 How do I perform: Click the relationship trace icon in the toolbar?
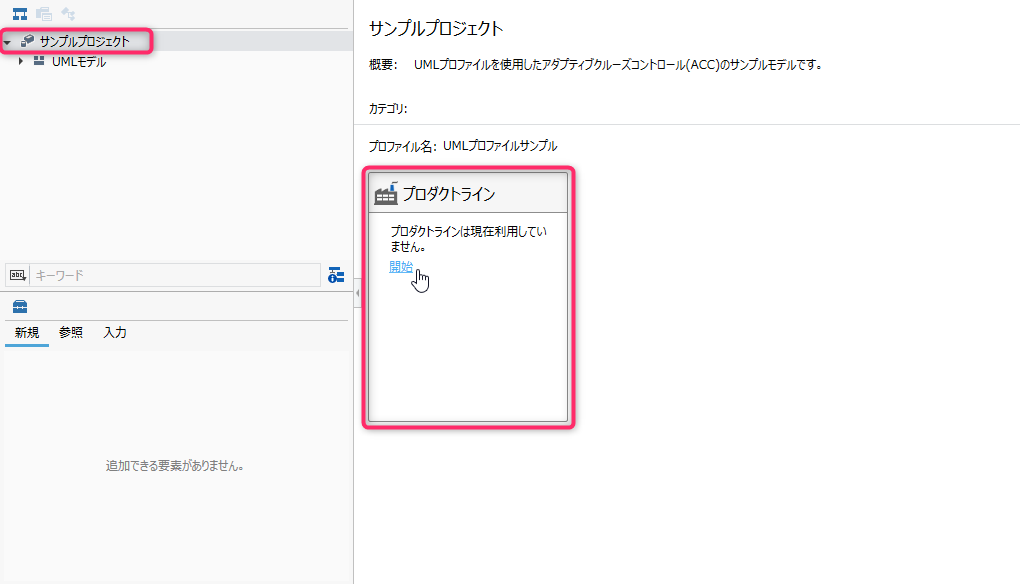point(69,13)
